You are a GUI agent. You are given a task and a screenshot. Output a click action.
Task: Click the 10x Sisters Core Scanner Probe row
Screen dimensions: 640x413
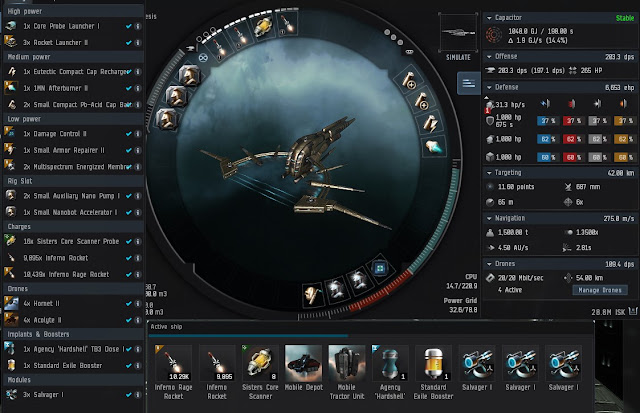73,241
